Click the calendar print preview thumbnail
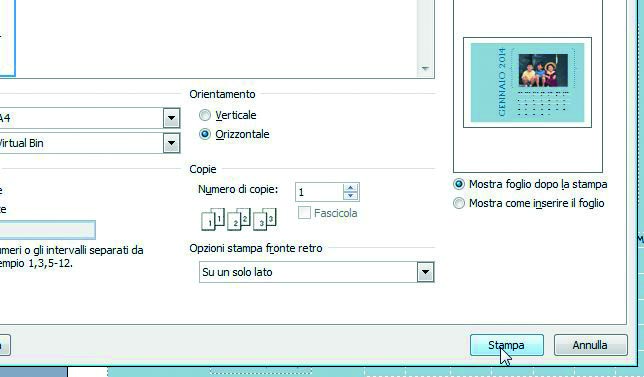This screenshot has height=377, width=644. [527, 83]
